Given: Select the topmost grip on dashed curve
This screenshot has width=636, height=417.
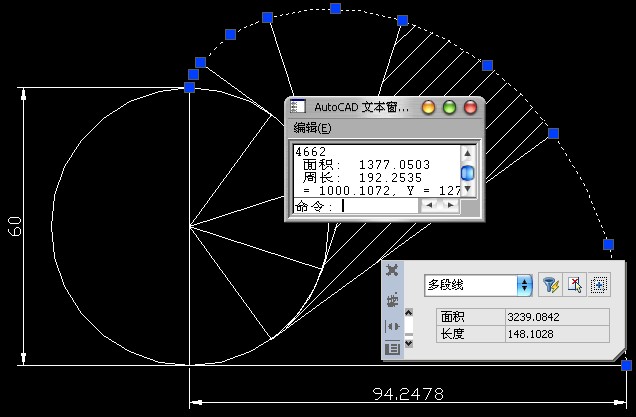Looking at the screenshot, I should (x=335, y=8).
